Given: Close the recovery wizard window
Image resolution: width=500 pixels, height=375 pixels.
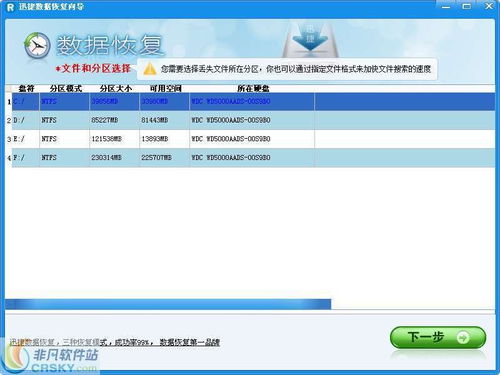Looking at the screenshot, I should click(x=489, y=6).
